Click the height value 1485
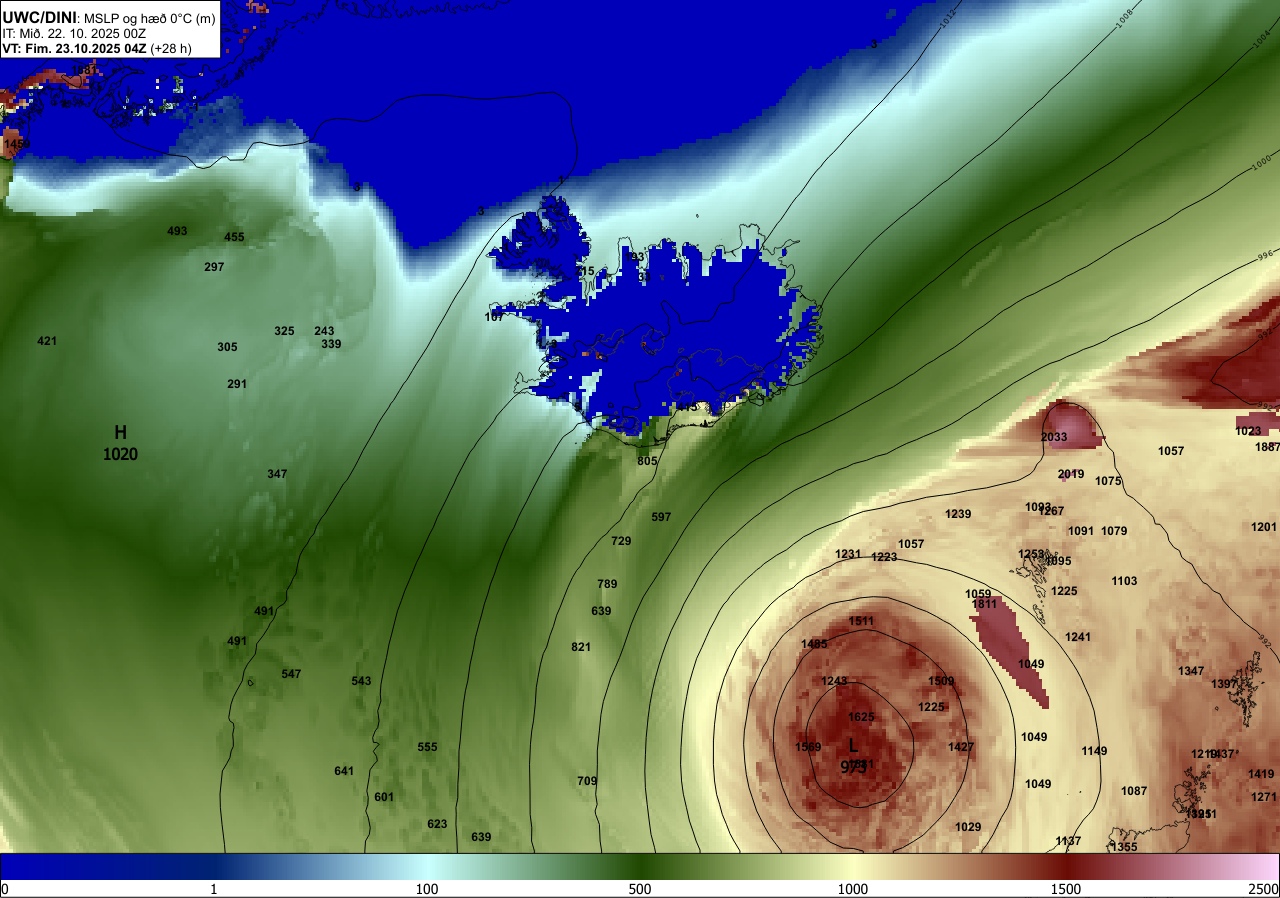The image size is (1280, 898). point(814,644)
